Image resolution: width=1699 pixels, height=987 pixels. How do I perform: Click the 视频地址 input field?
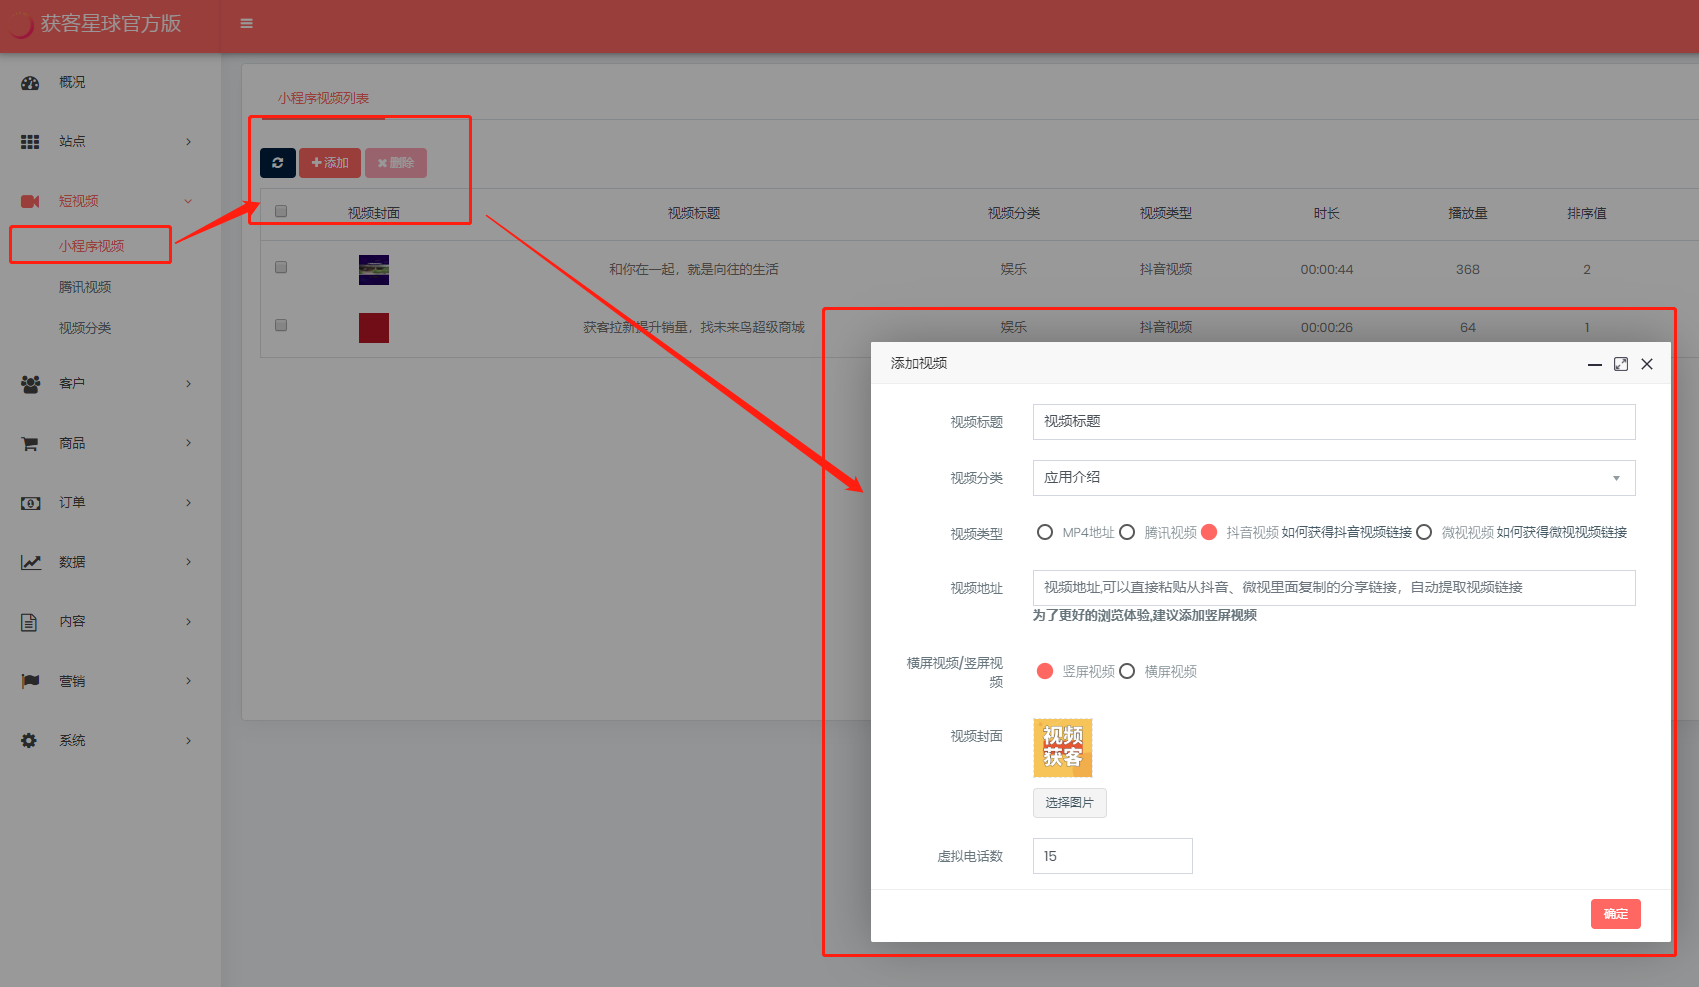pyautogui.click(x=1333, y=588)
